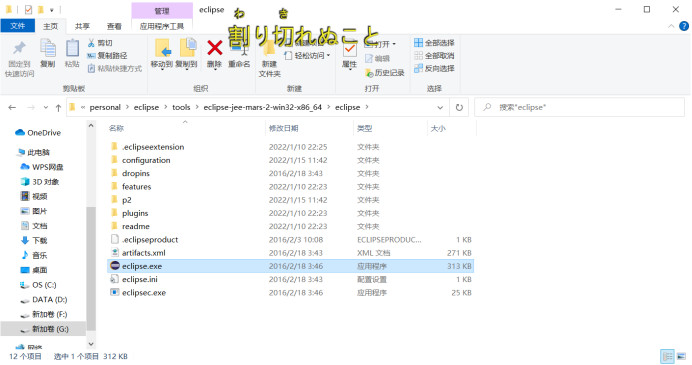Viewport: 692px width, 365px height.
Task: Go Up one folder level
Action: point(58,107)
